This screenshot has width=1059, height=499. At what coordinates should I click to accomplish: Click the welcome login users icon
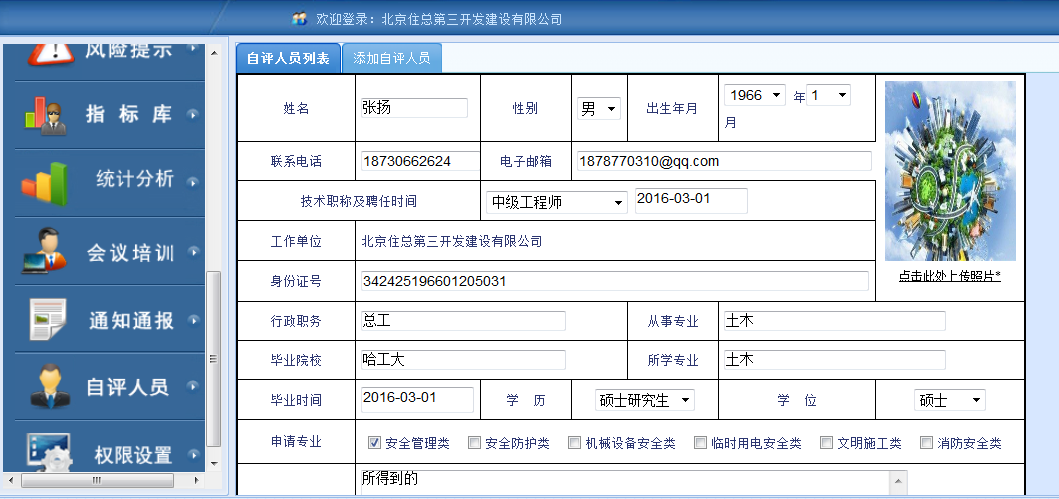point(299,19)
